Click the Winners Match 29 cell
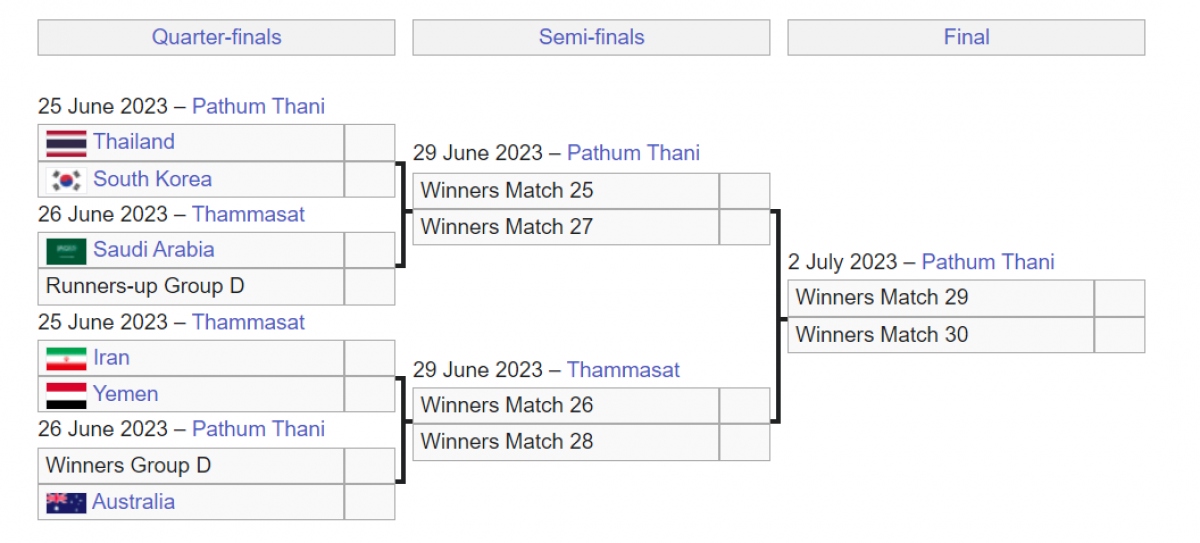 940,298
